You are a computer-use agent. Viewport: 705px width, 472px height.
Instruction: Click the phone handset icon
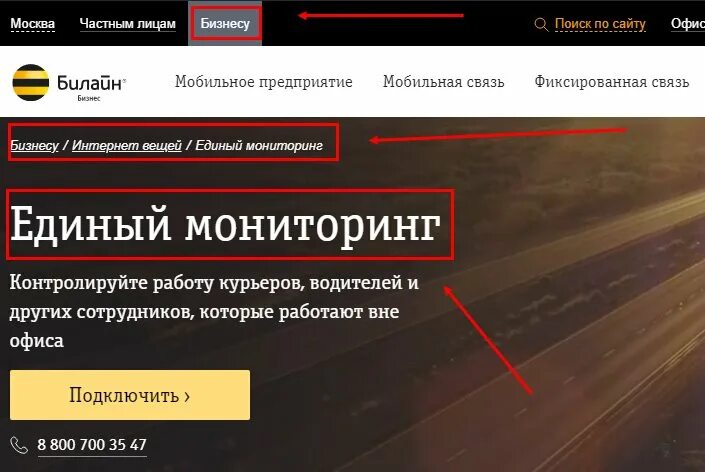pyautogui.click(x=19, y=445)
